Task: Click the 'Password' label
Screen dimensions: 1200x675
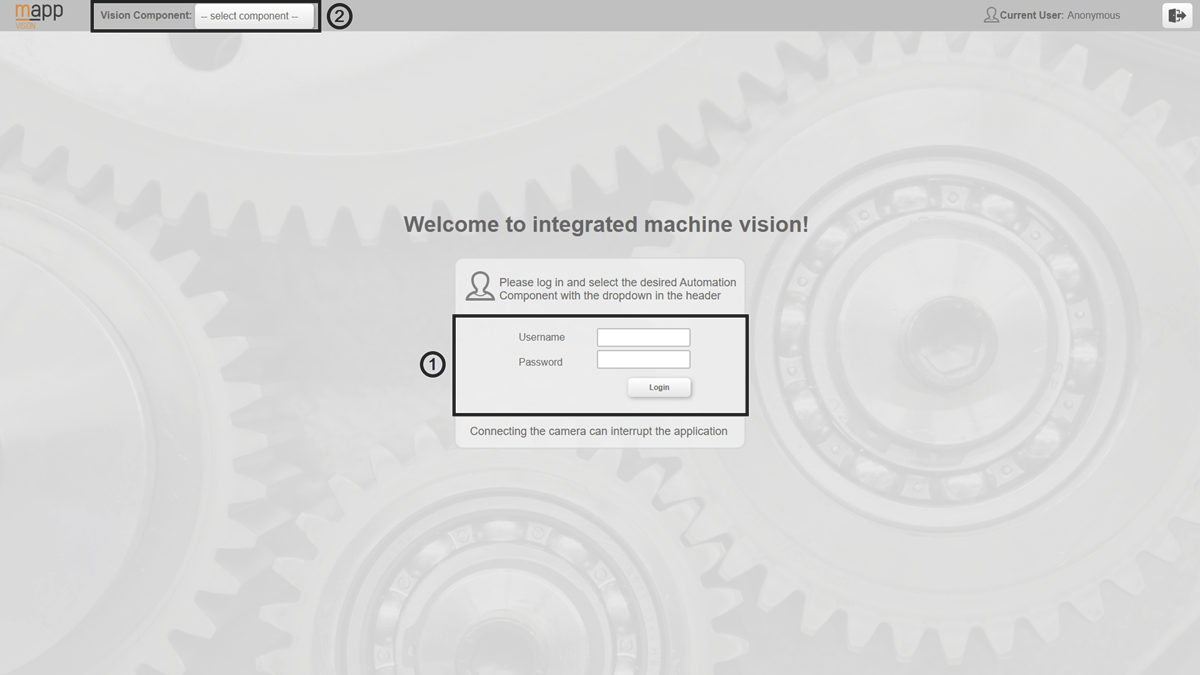Action: coord(541,362)
